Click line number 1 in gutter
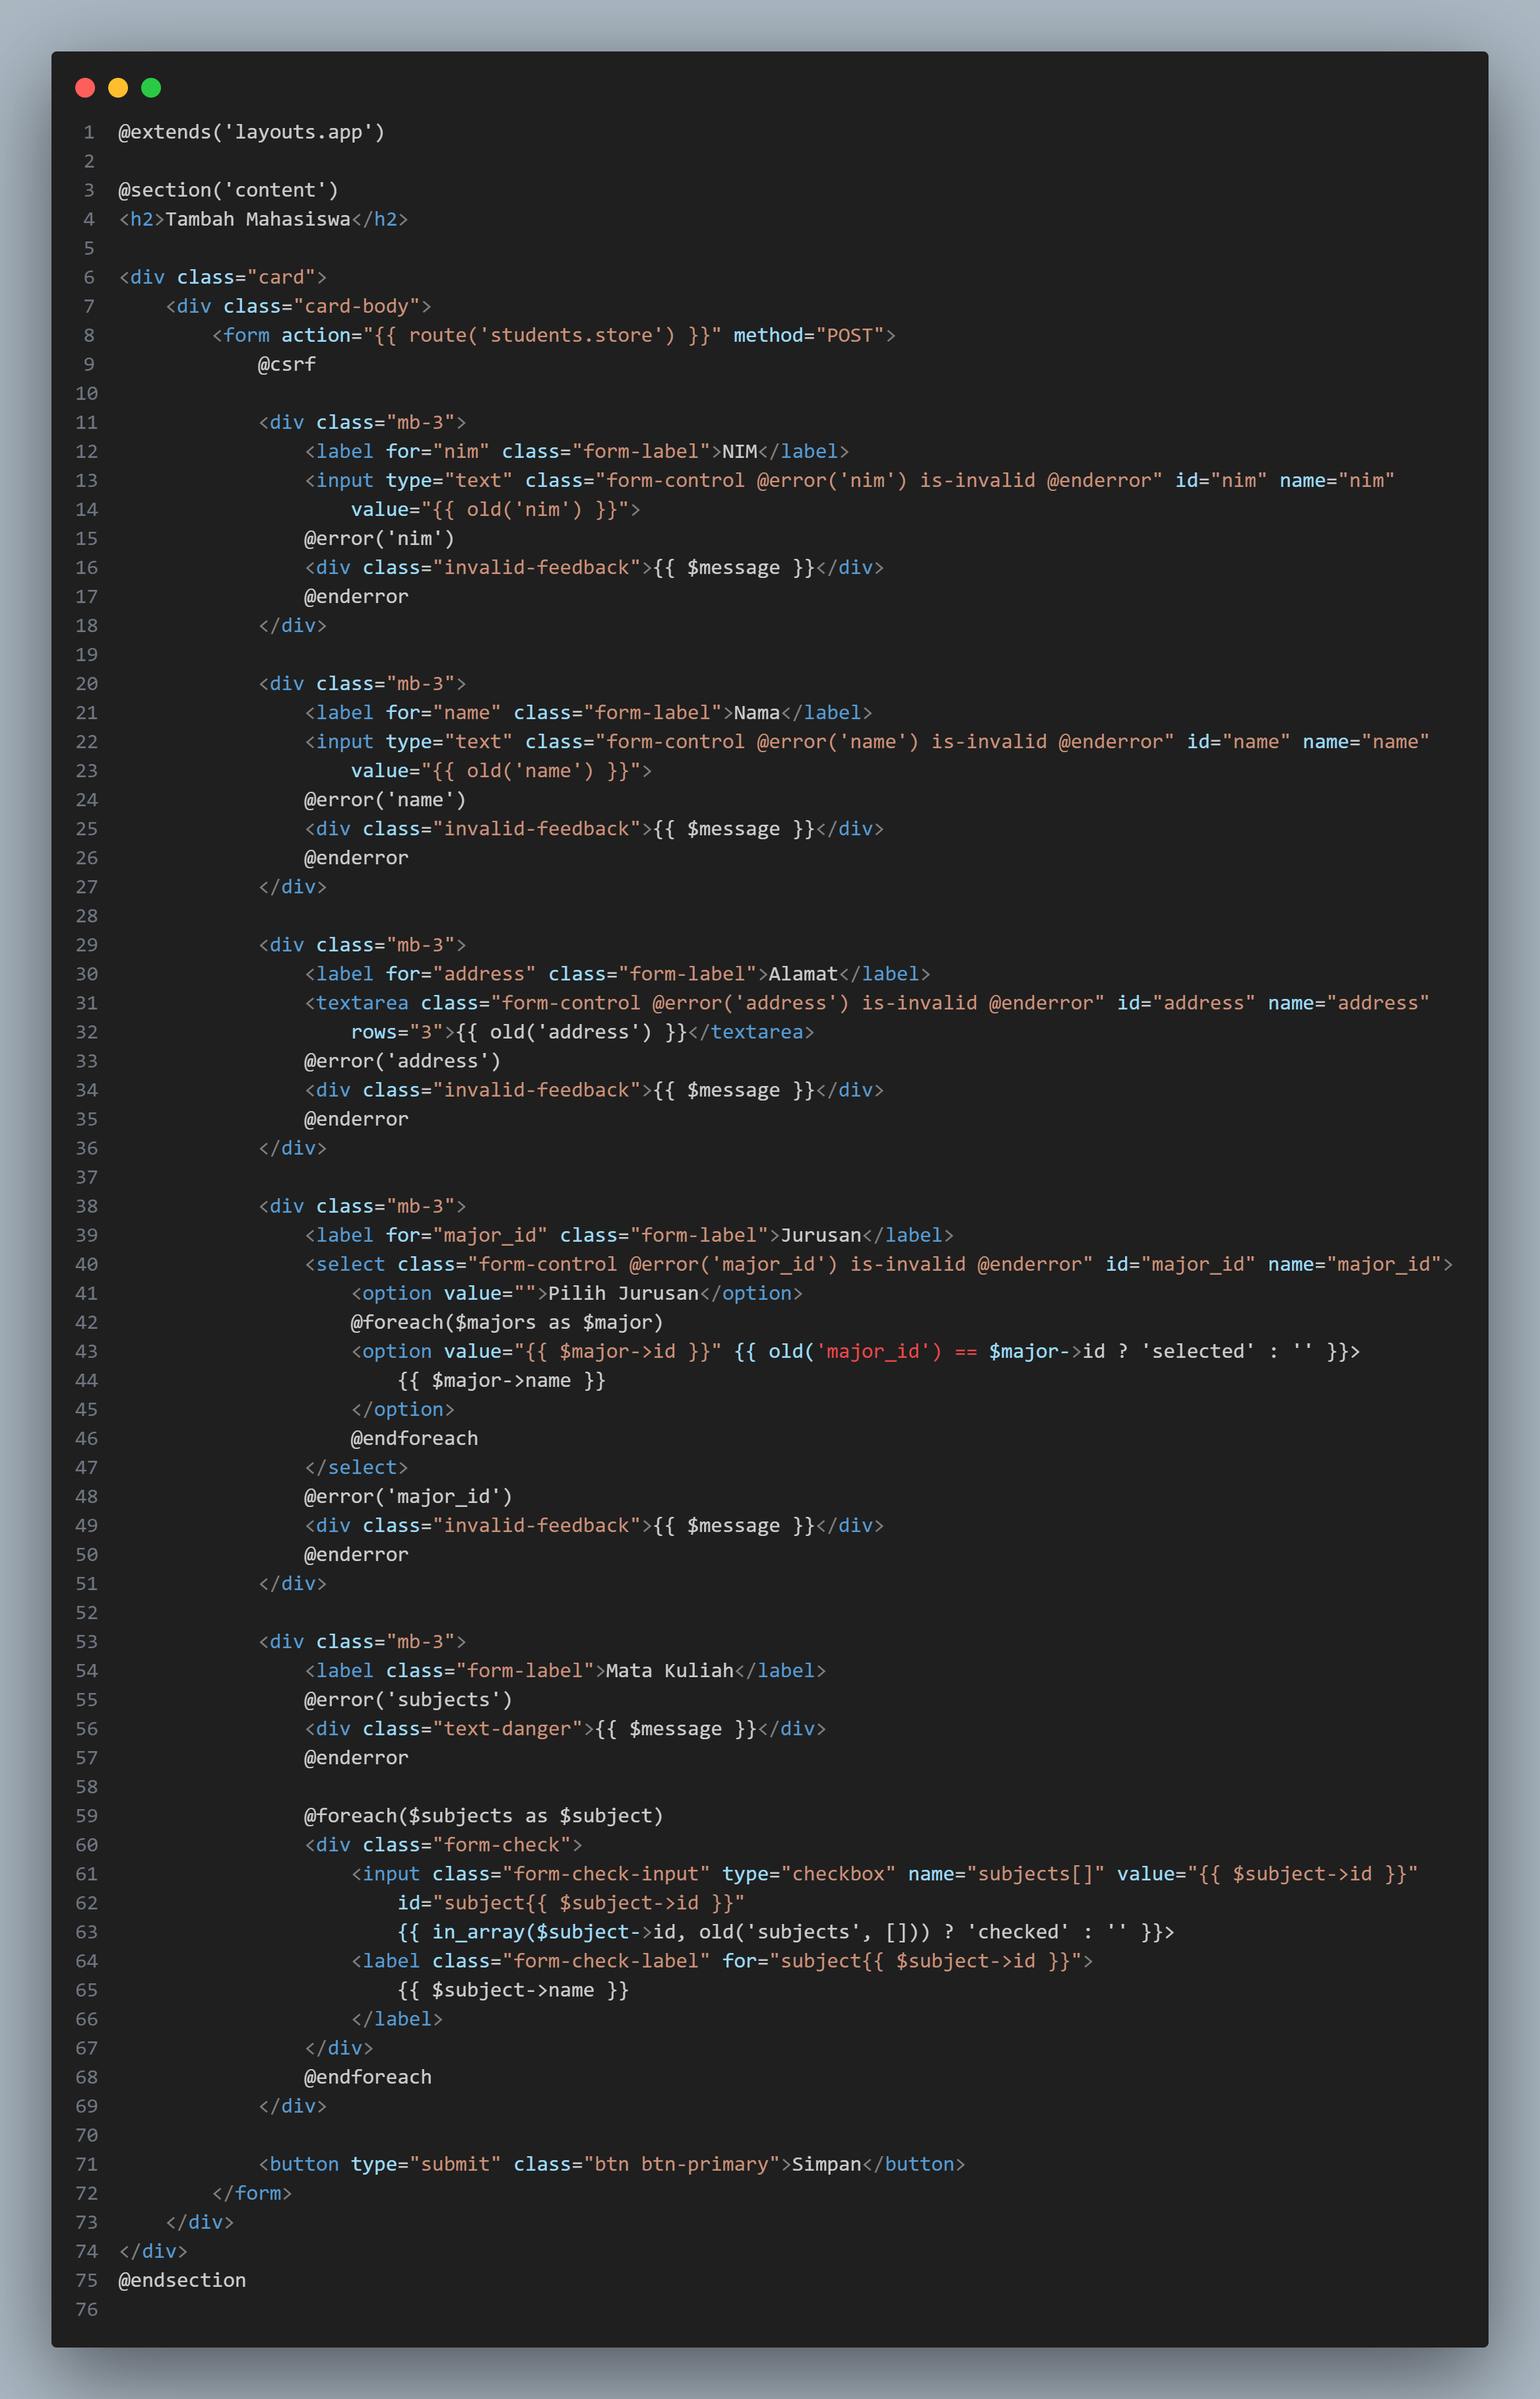Viewport: 1540px width, 2399px height. click(89, 132)
